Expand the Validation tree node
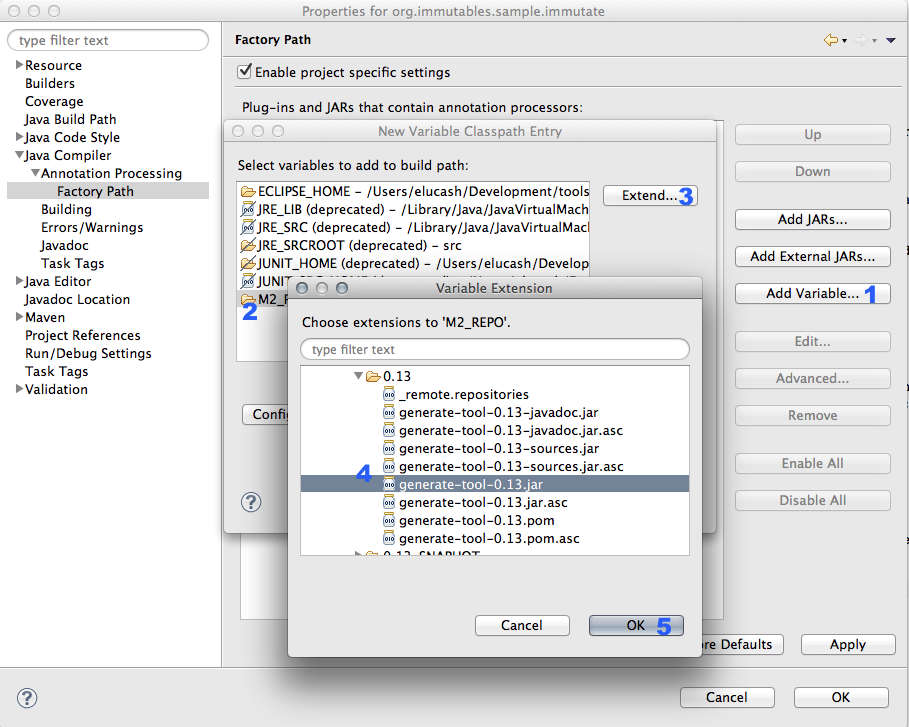 pyautogui.click(x=19, y=388)
